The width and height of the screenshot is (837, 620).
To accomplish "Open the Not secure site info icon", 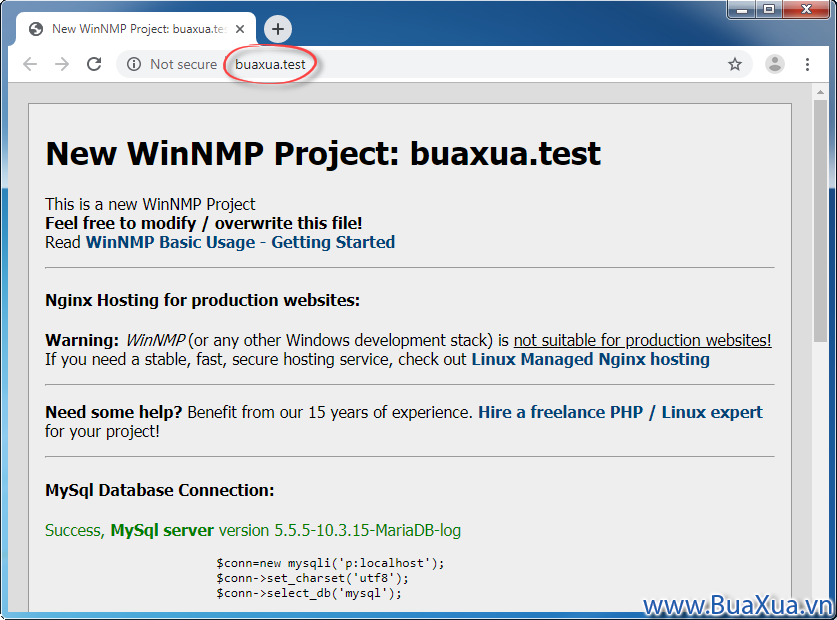I will tap(134, 65).
